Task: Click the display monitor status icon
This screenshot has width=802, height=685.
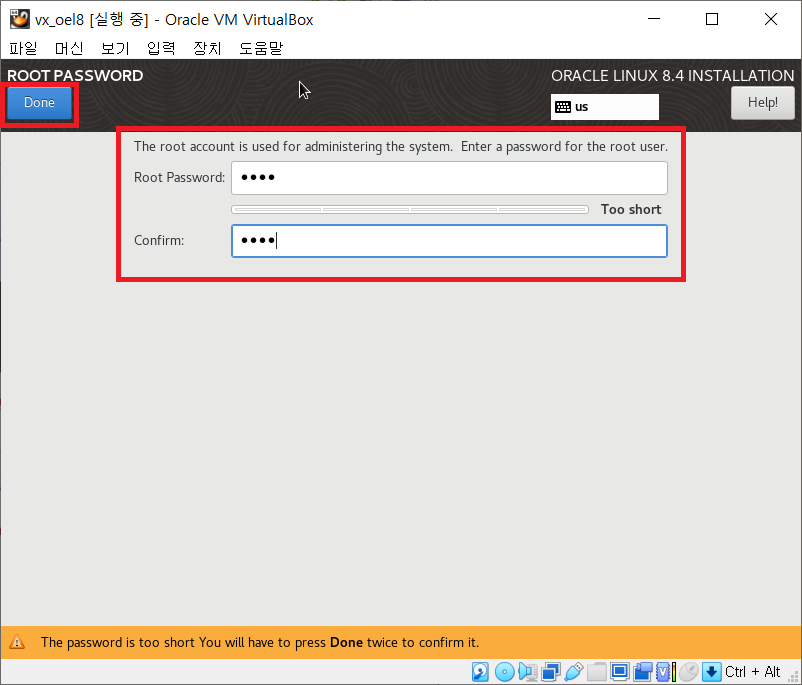Action: pos(619,672)
